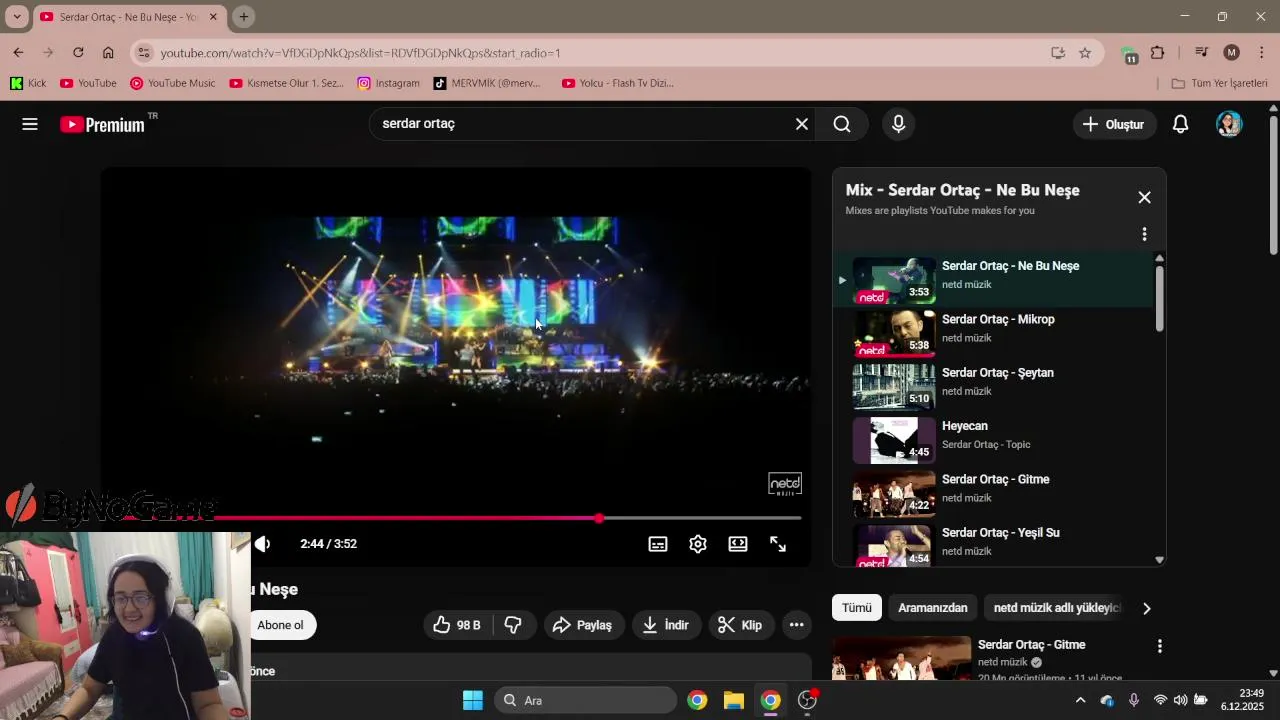
Task: Open recommended Serdar Ortaç - Gitme thumbnail
Action: pyautogui.click(x=901, y=658)
